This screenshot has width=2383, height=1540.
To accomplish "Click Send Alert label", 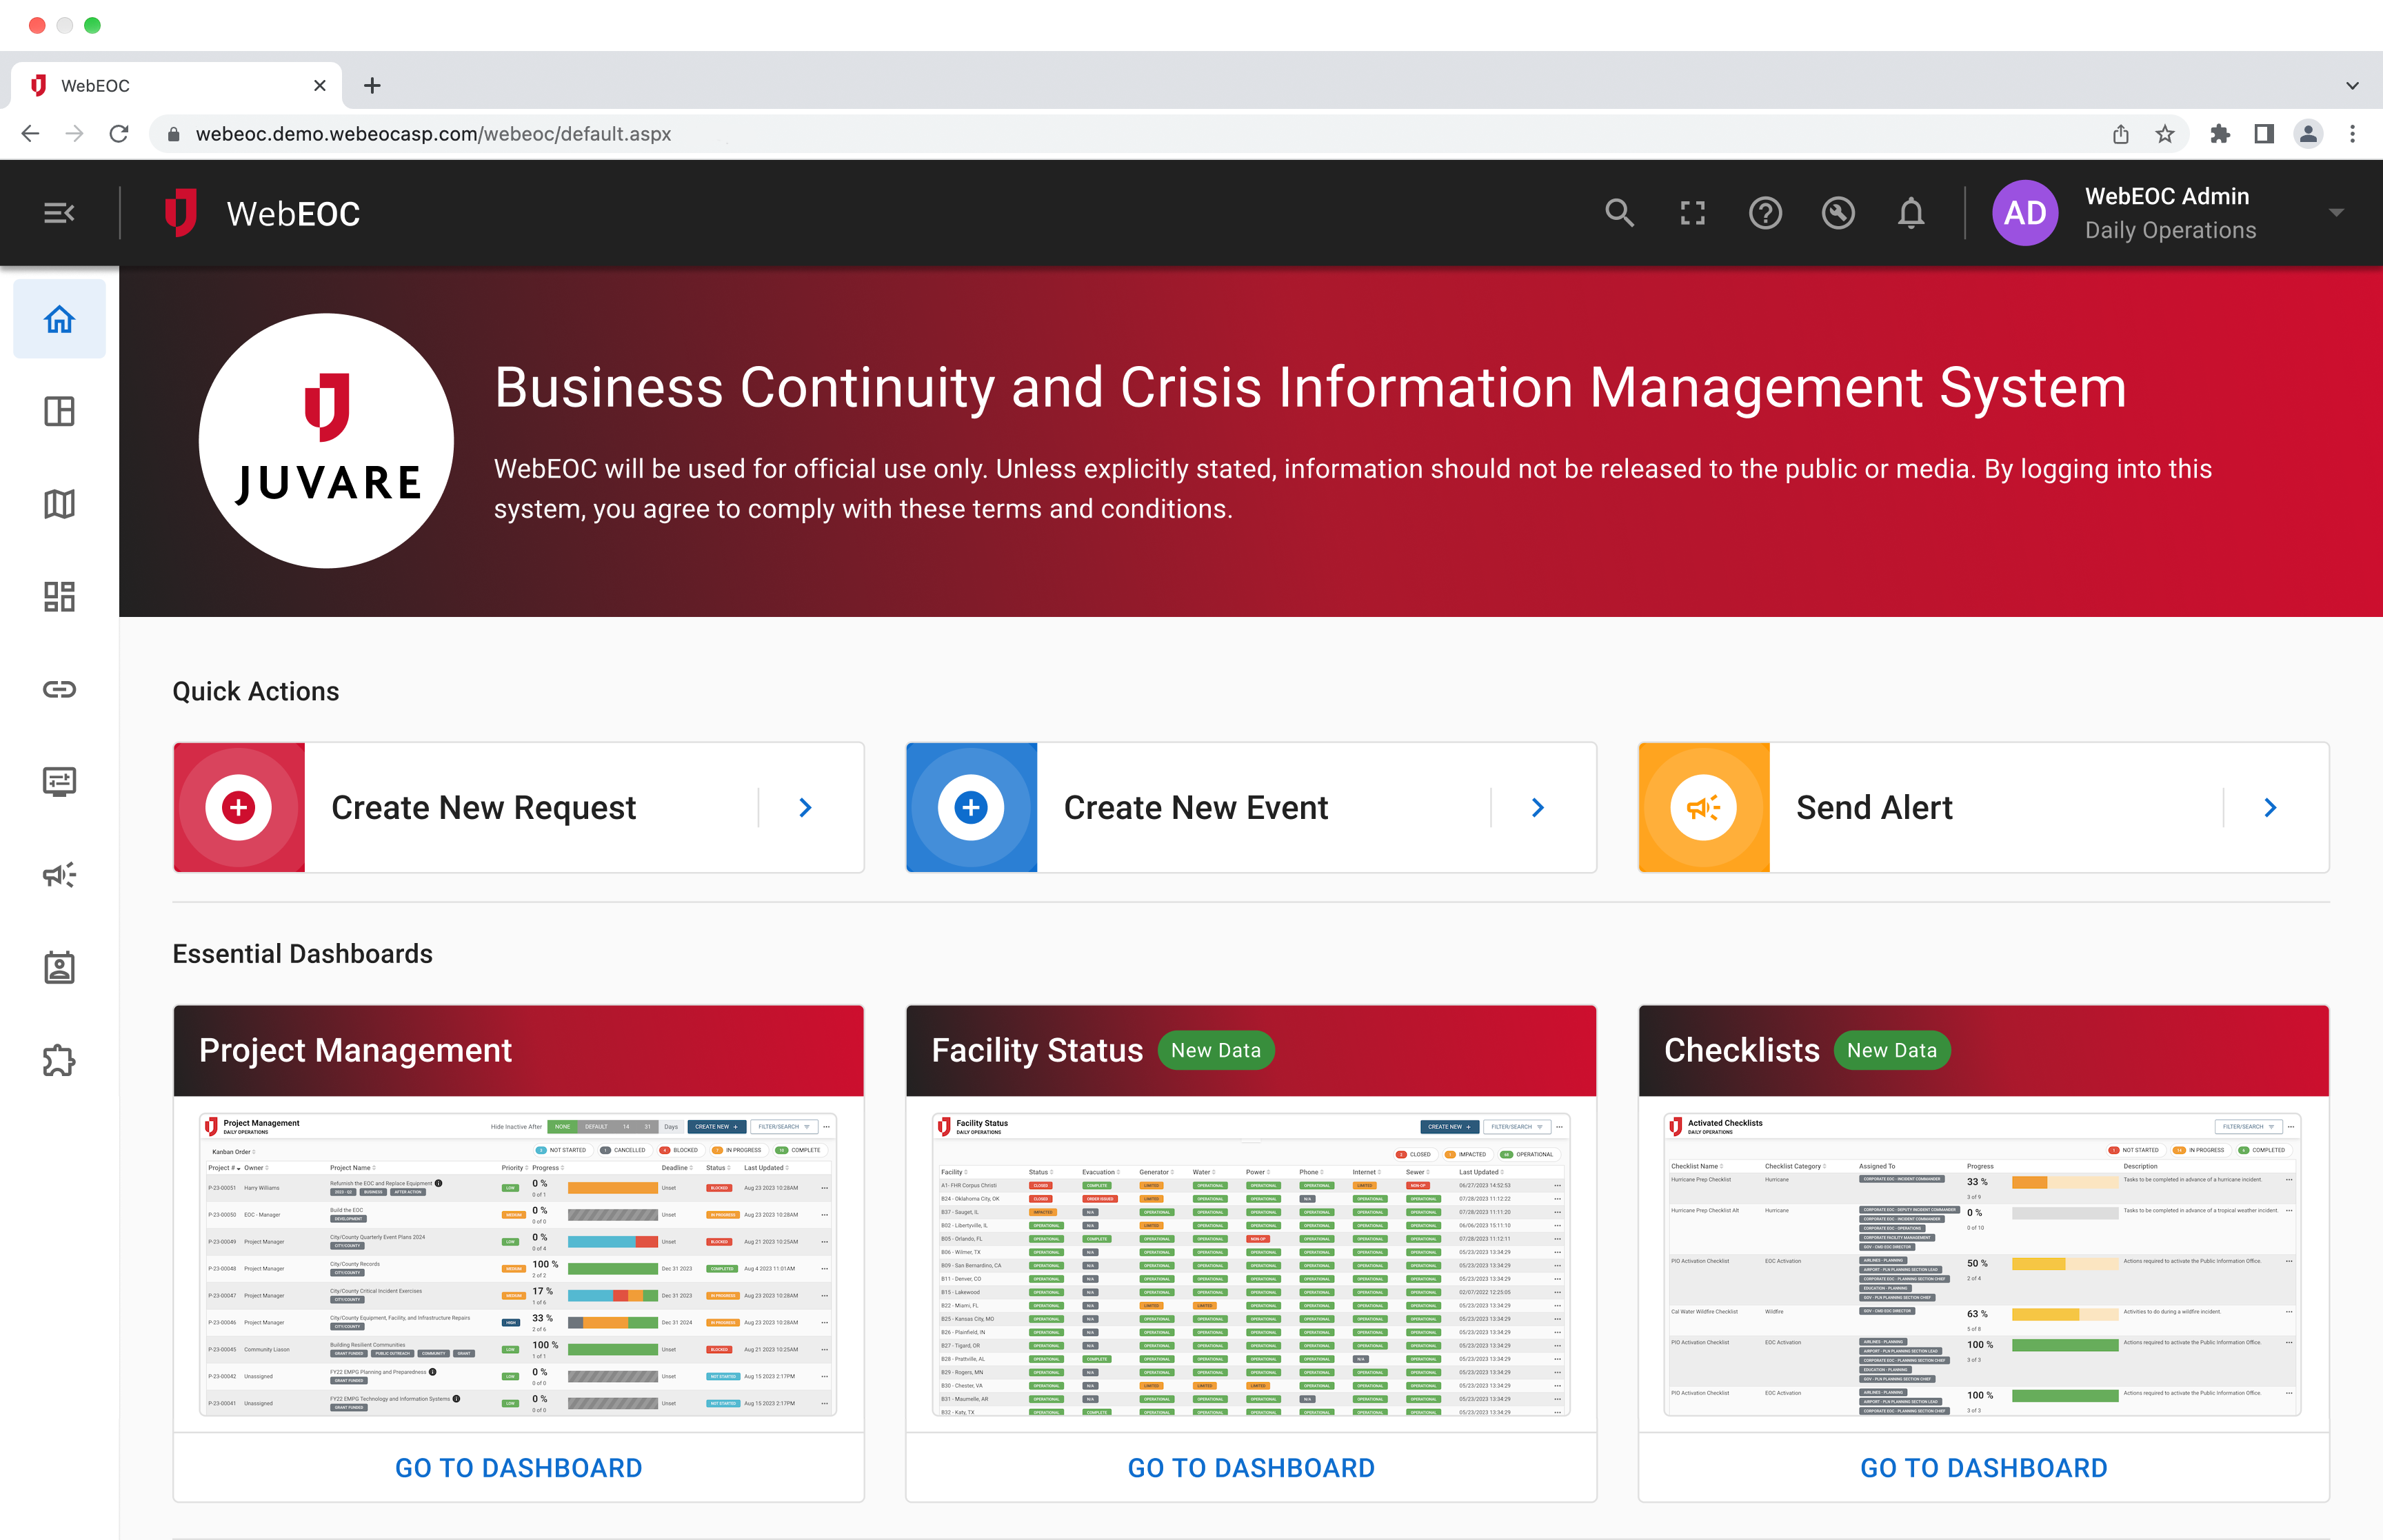I will pyautogui.click(x=1874, y=807).
